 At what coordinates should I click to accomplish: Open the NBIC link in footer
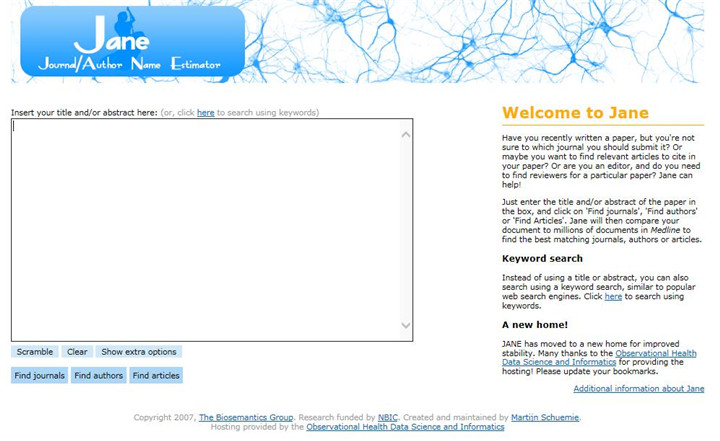pyautogui.click(x=387, y=417)
